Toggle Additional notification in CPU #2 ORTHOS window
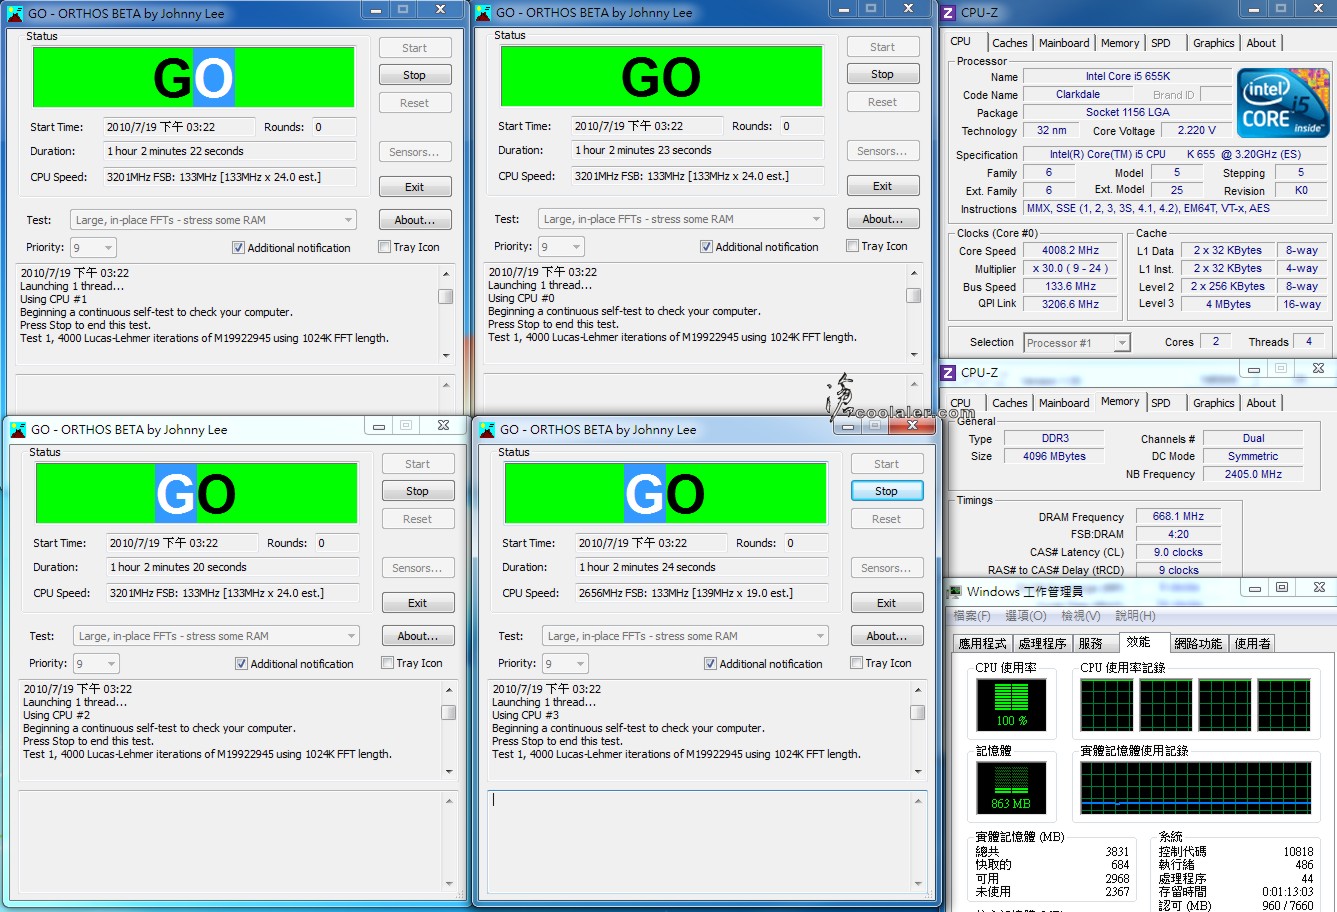This screenshot has height=912, width=1337. (241, 663)
